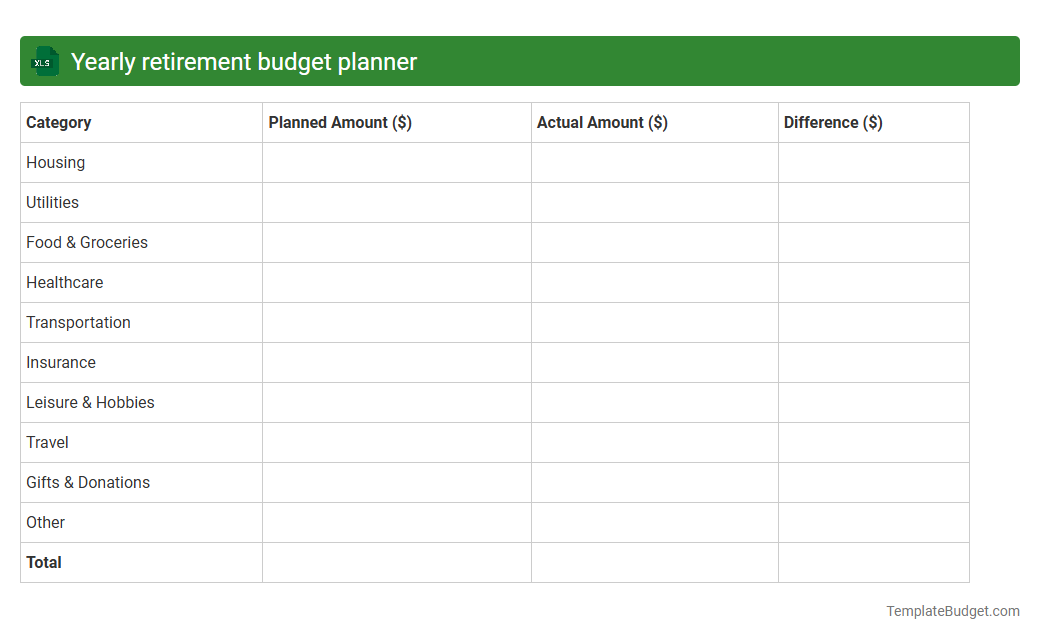
Task: Select the 'Insurance' category cell
Action: point(61,362)
